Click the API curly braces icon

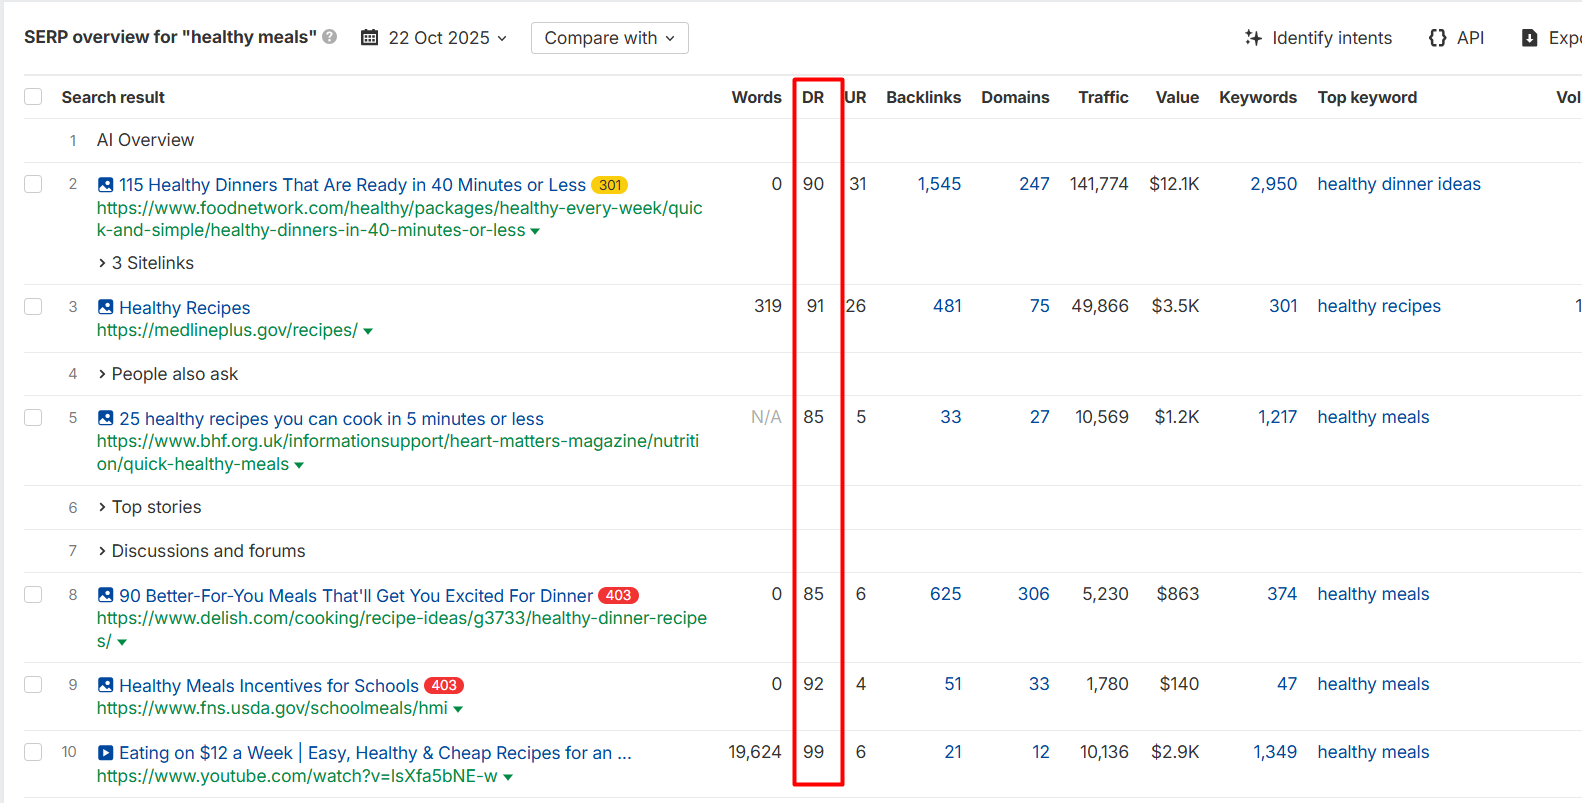pos(1437,38)
